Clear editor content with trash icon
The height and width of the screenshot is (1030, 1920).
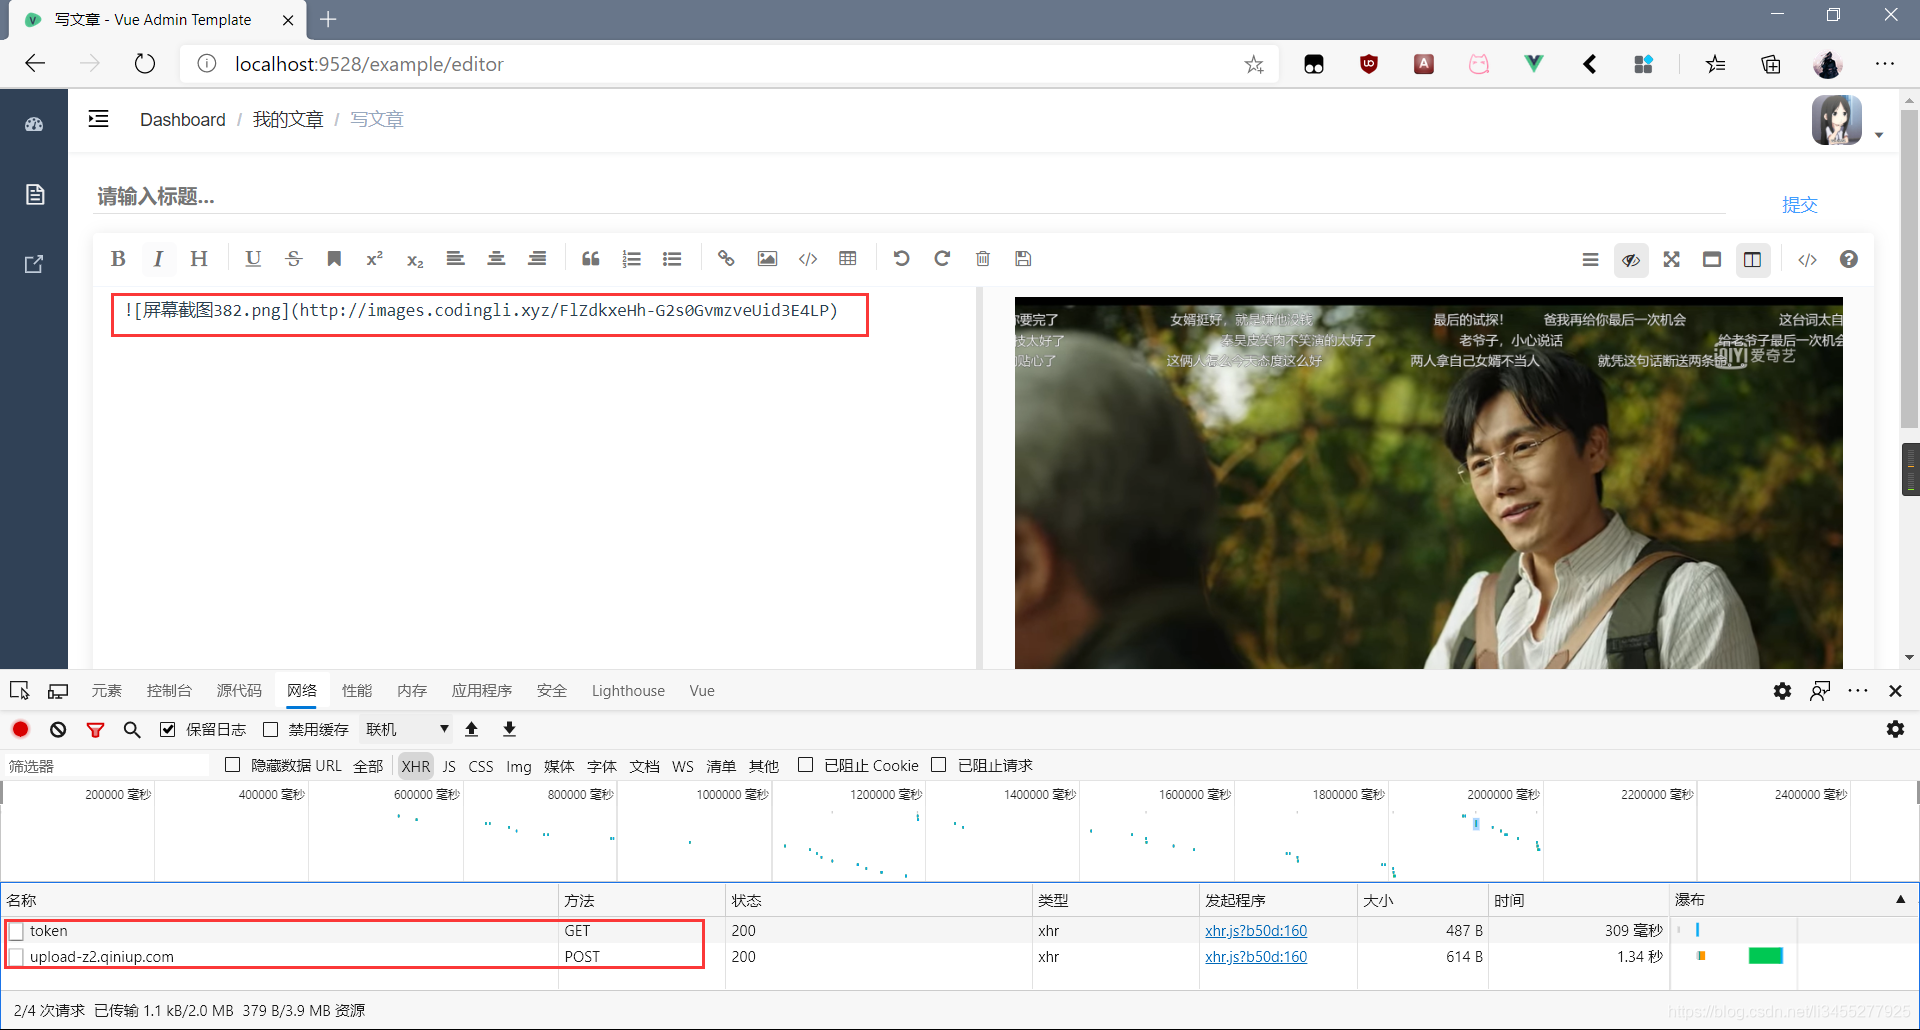click(983, 259)
